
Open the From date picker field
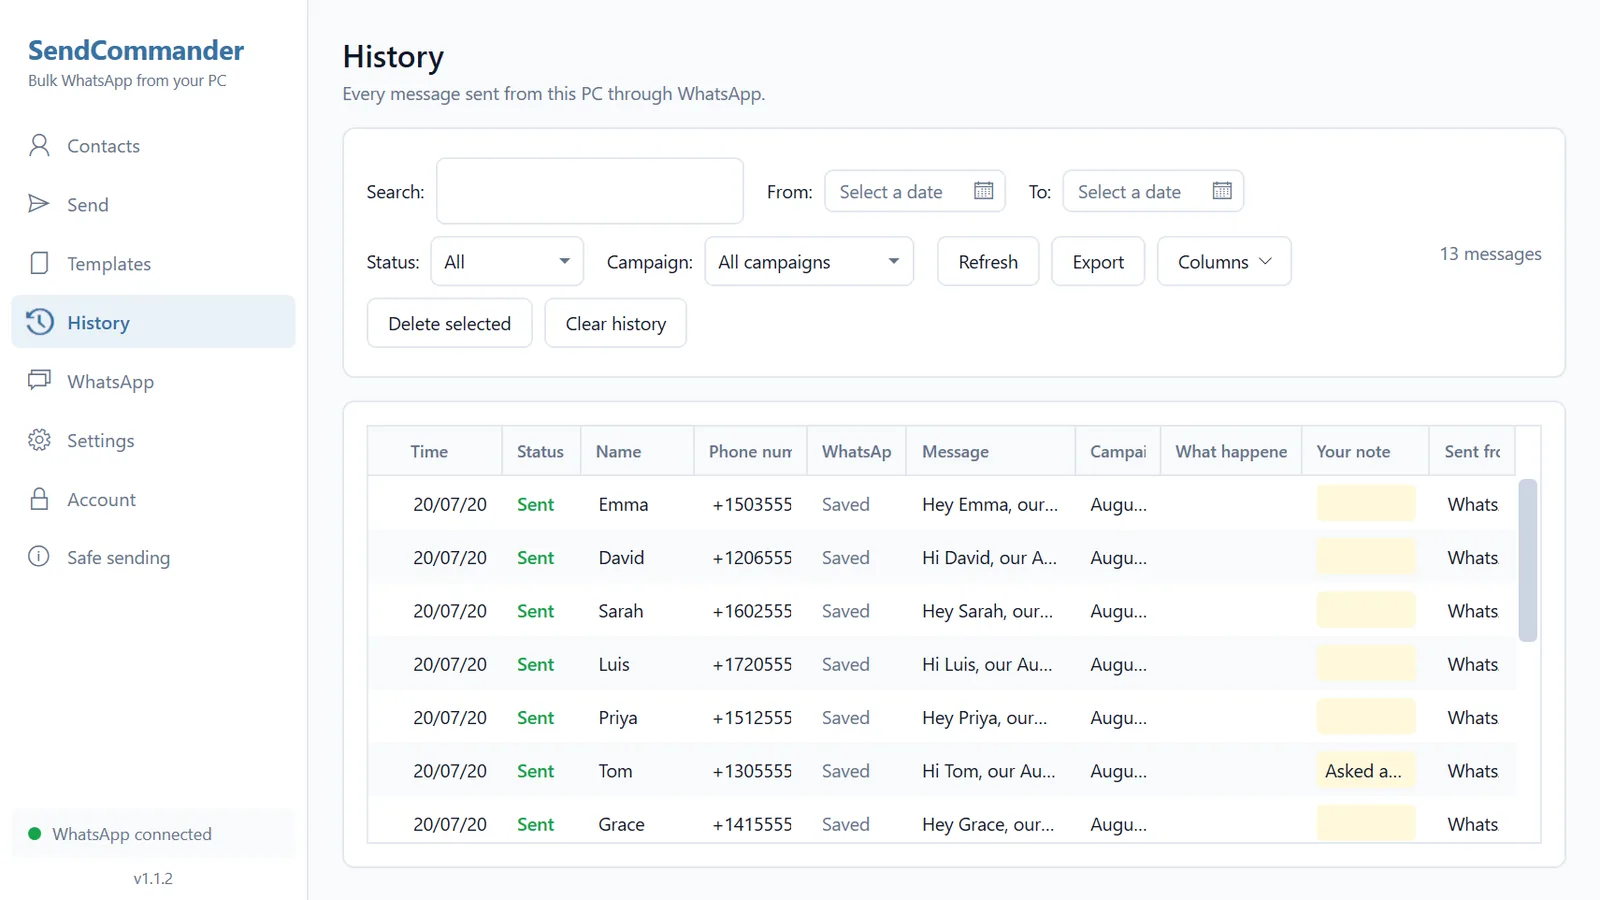coord(914,191)
